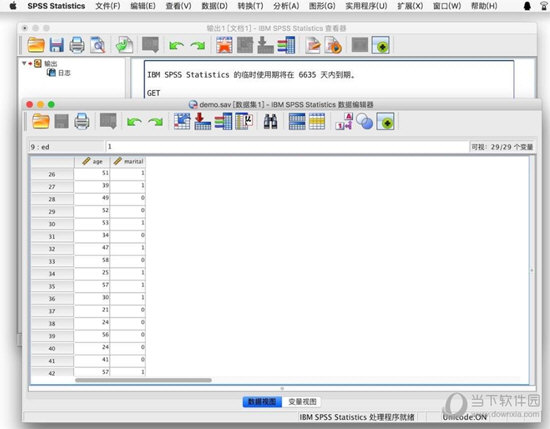Click Go to variable icon
550x429 pixels.
[202, 121]
